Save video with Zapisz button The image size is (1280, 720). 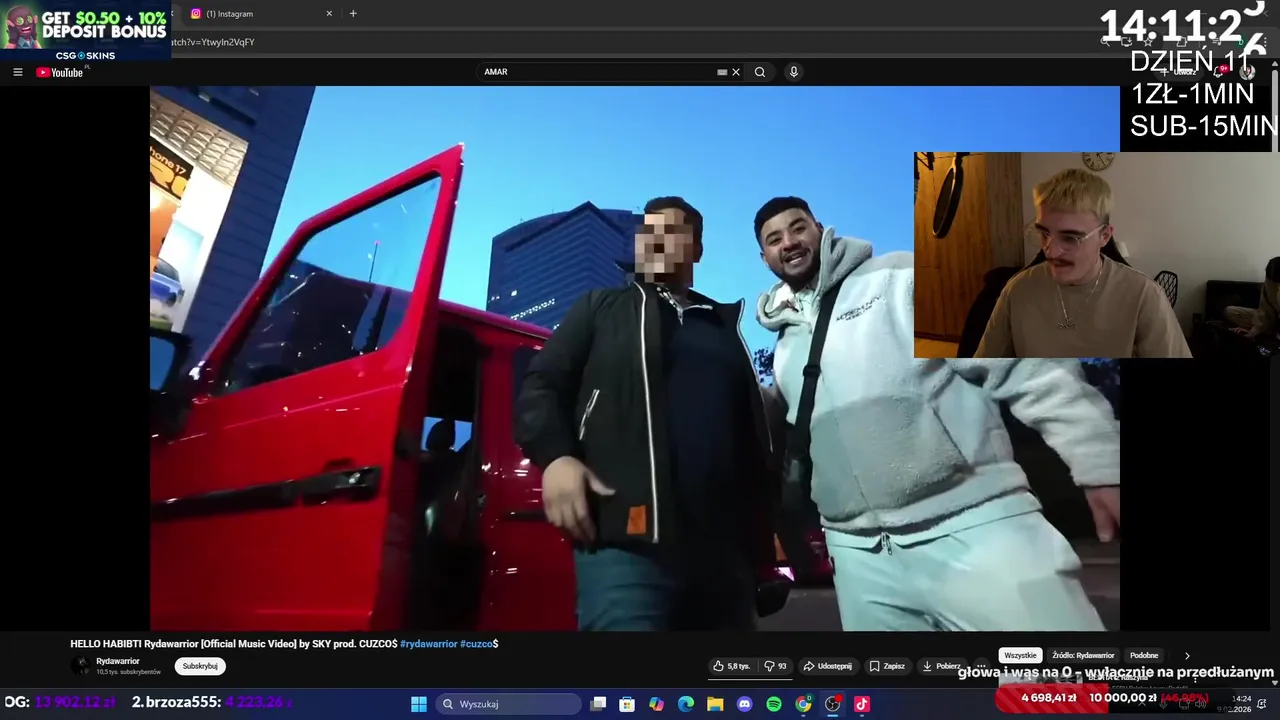(887, 666)
